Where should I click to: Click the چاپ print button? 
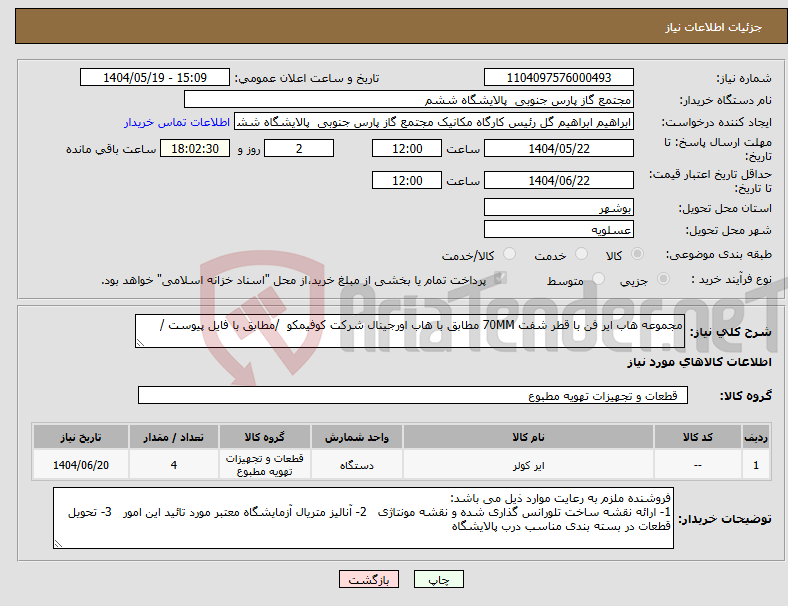pos(439,579)
